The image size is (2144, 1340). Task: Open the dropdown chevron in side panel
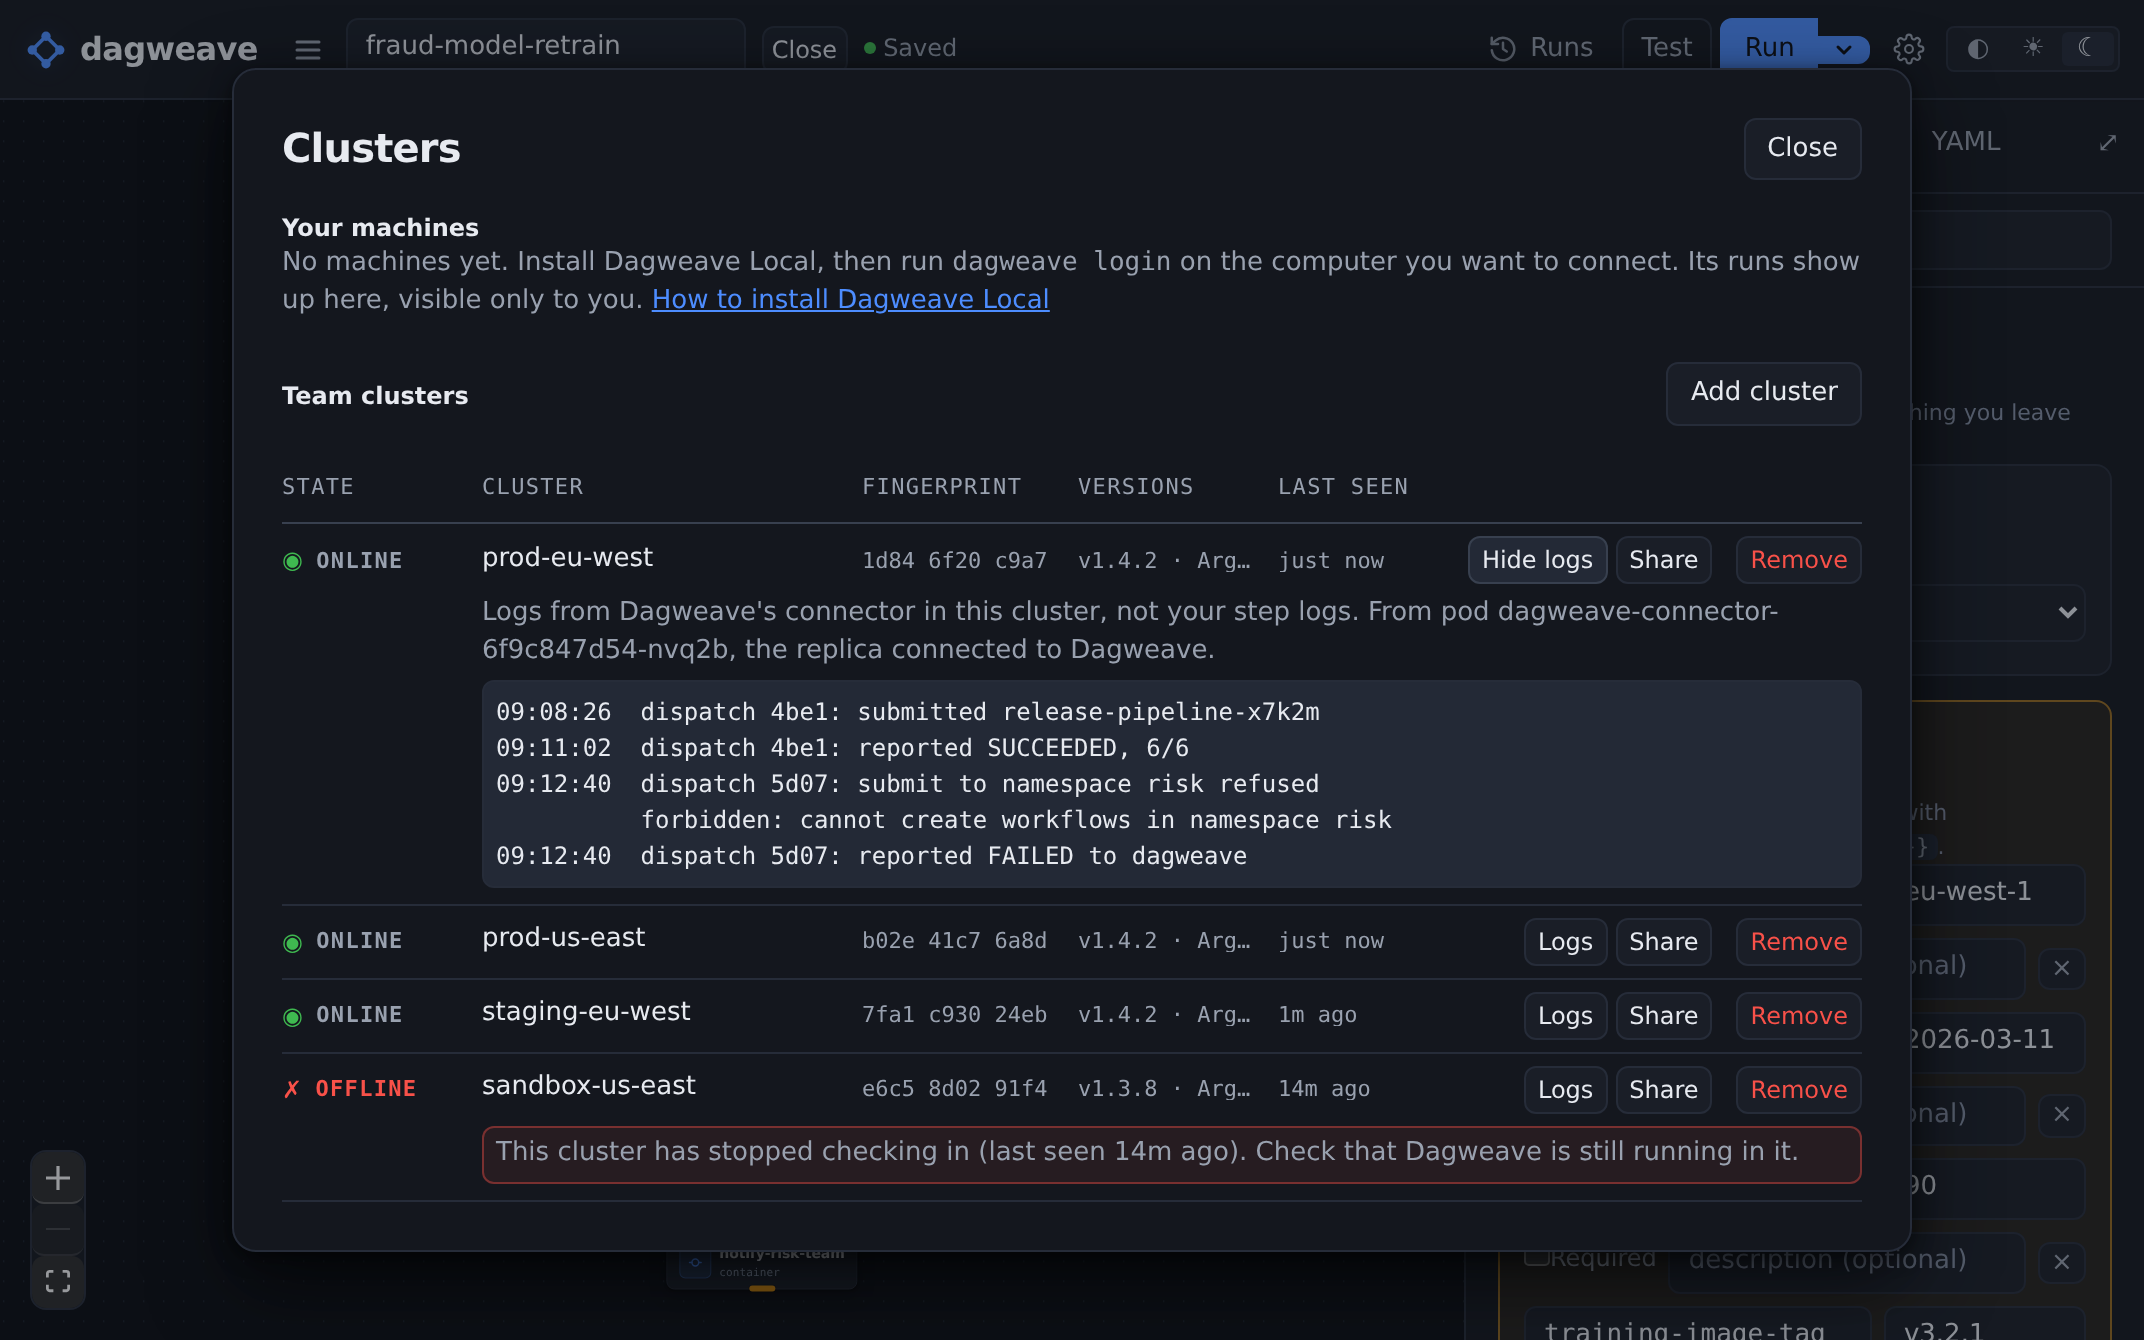pyautogui.click(x=2067, y=612)
